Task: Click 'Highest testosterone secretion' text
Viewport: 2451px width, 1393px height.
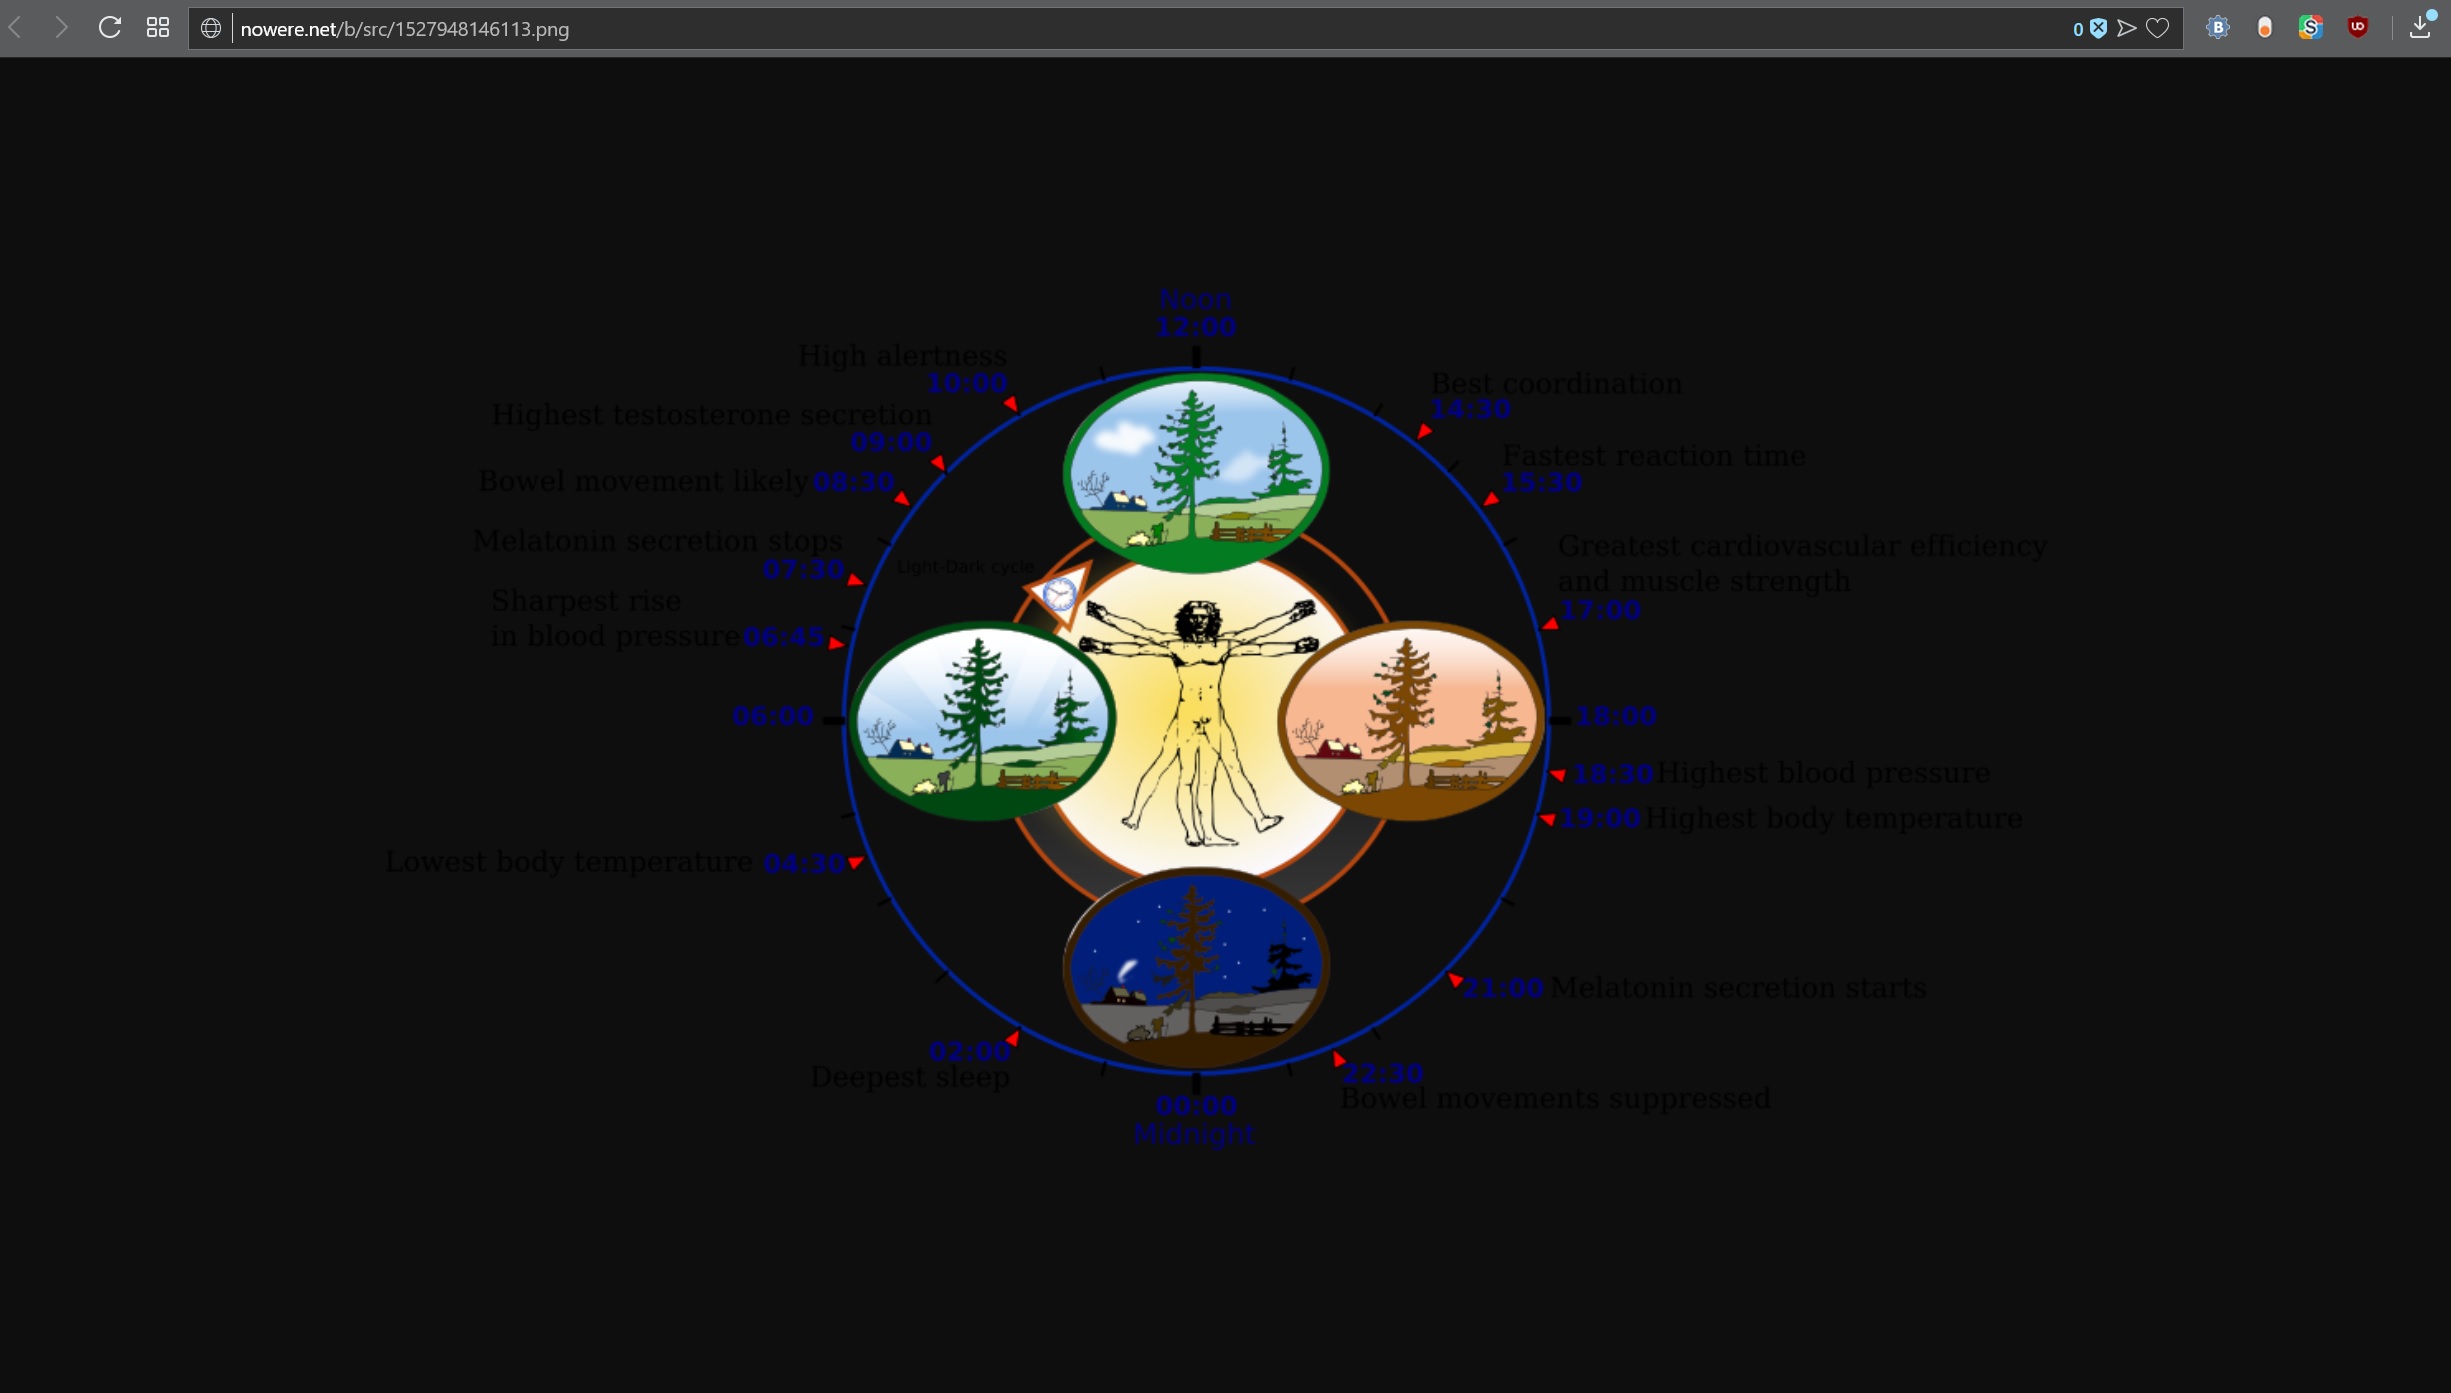Action: pyautogui.click(x=711, y=415)
